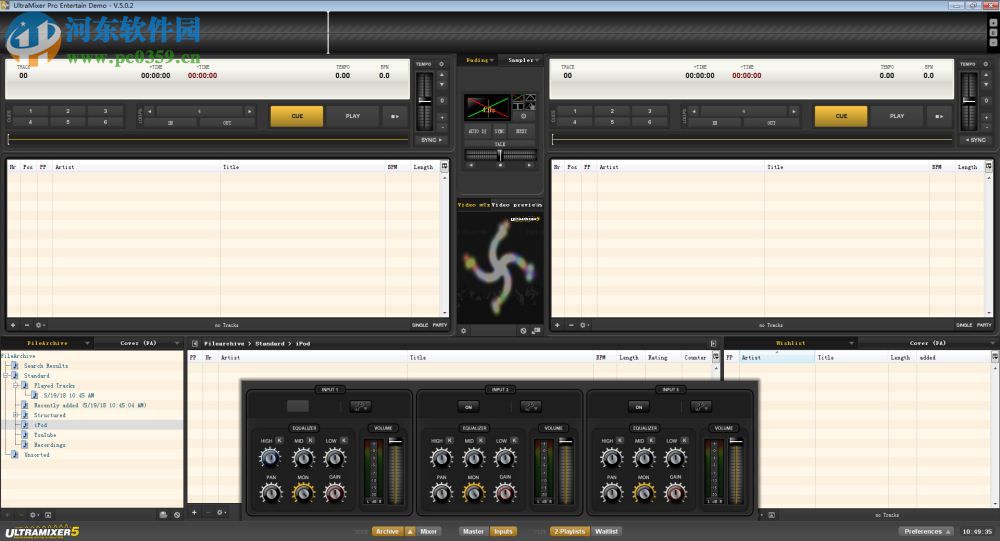Toggle left playlist PARTY mode
Viewport: 1000px width, 541px height.
[x=440, y=325]
